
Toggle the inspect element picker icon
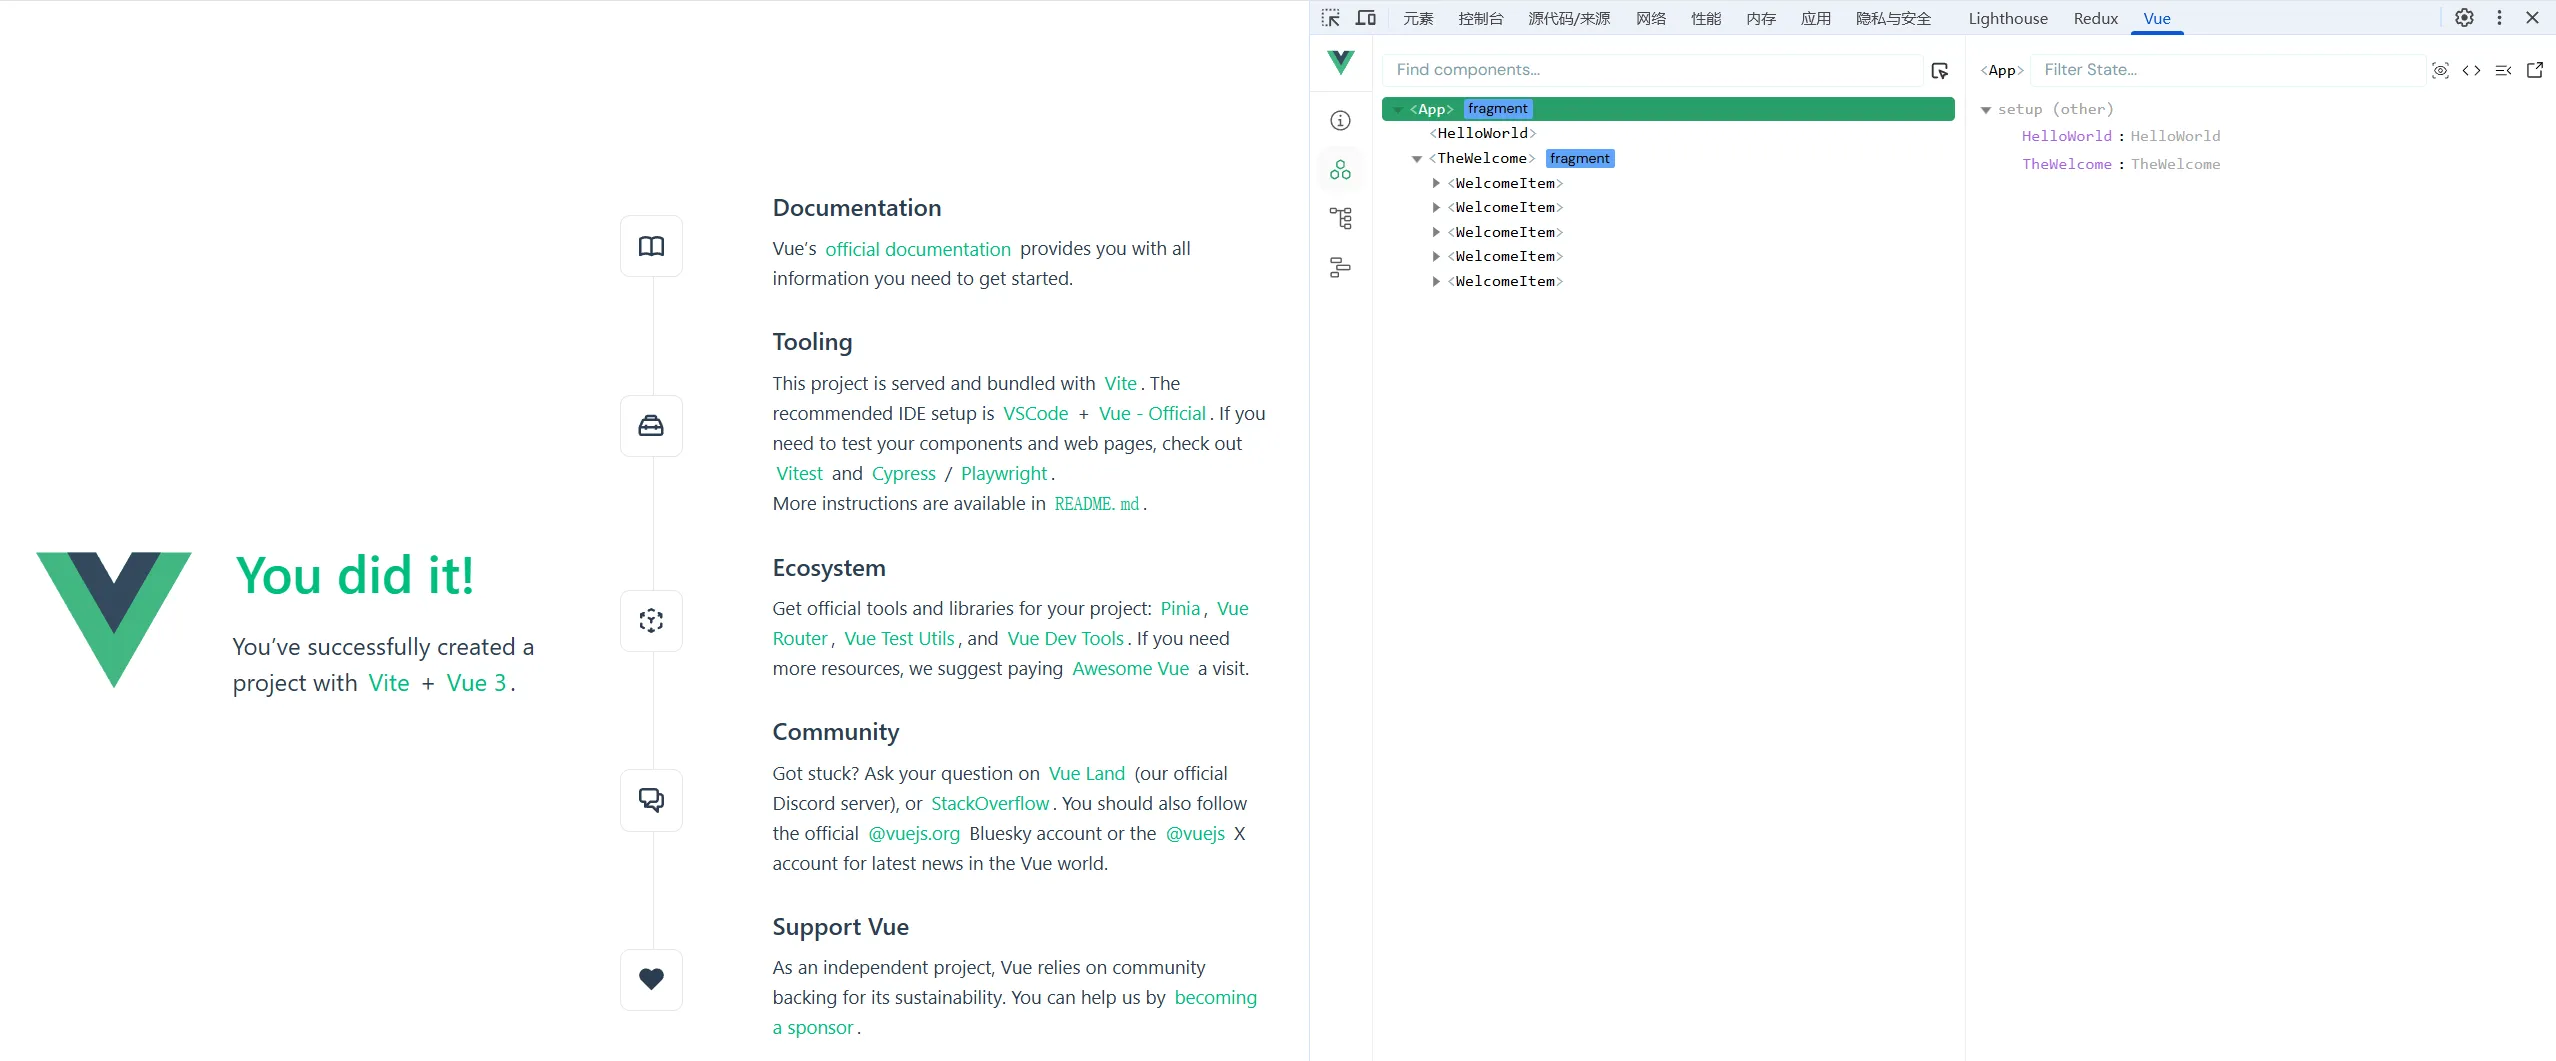(x=1330, y=18)
